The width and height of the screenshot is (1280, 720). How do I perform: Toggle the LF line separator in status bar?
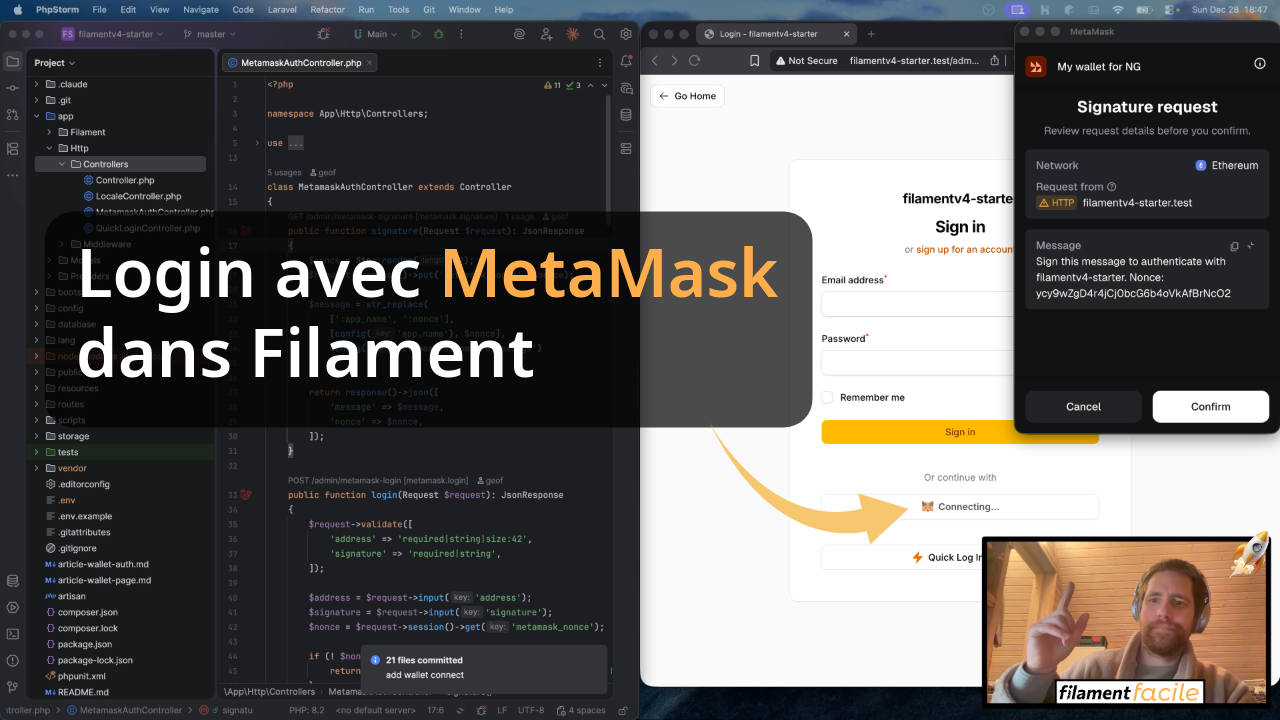tap(501, 710)
